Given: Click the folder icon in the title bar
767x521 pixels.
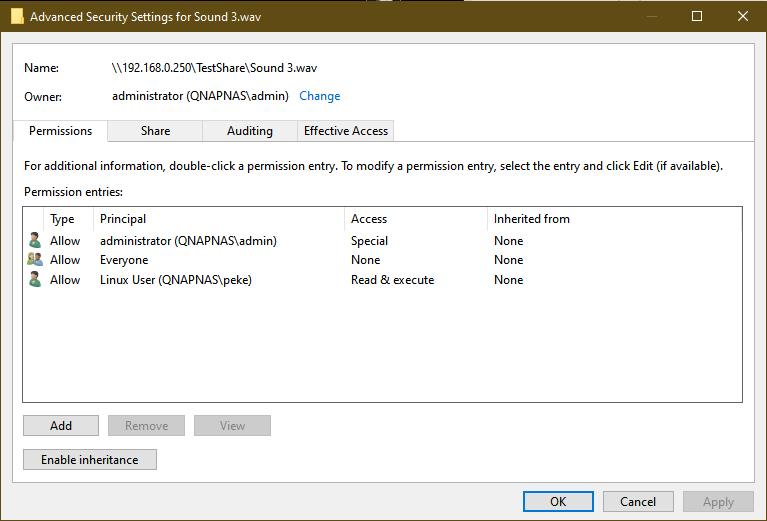Looking at the screenshot, I should click(x=17, y=16).
